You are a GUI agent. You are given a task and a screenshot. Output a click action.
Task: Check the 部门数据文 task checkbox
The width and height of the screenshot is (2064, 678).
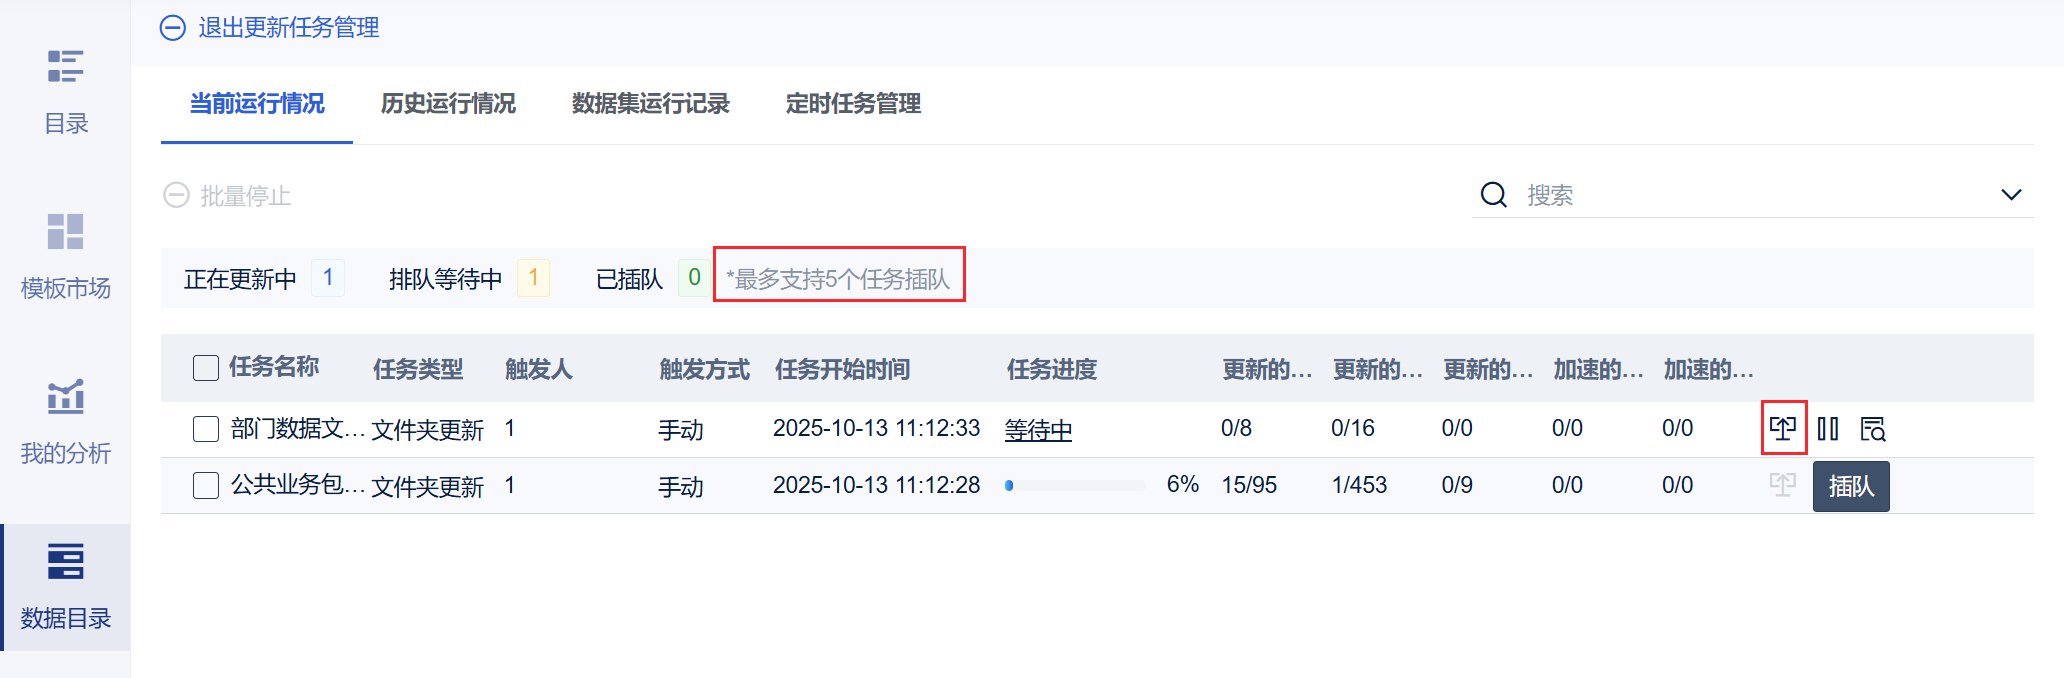coord(206,429)
